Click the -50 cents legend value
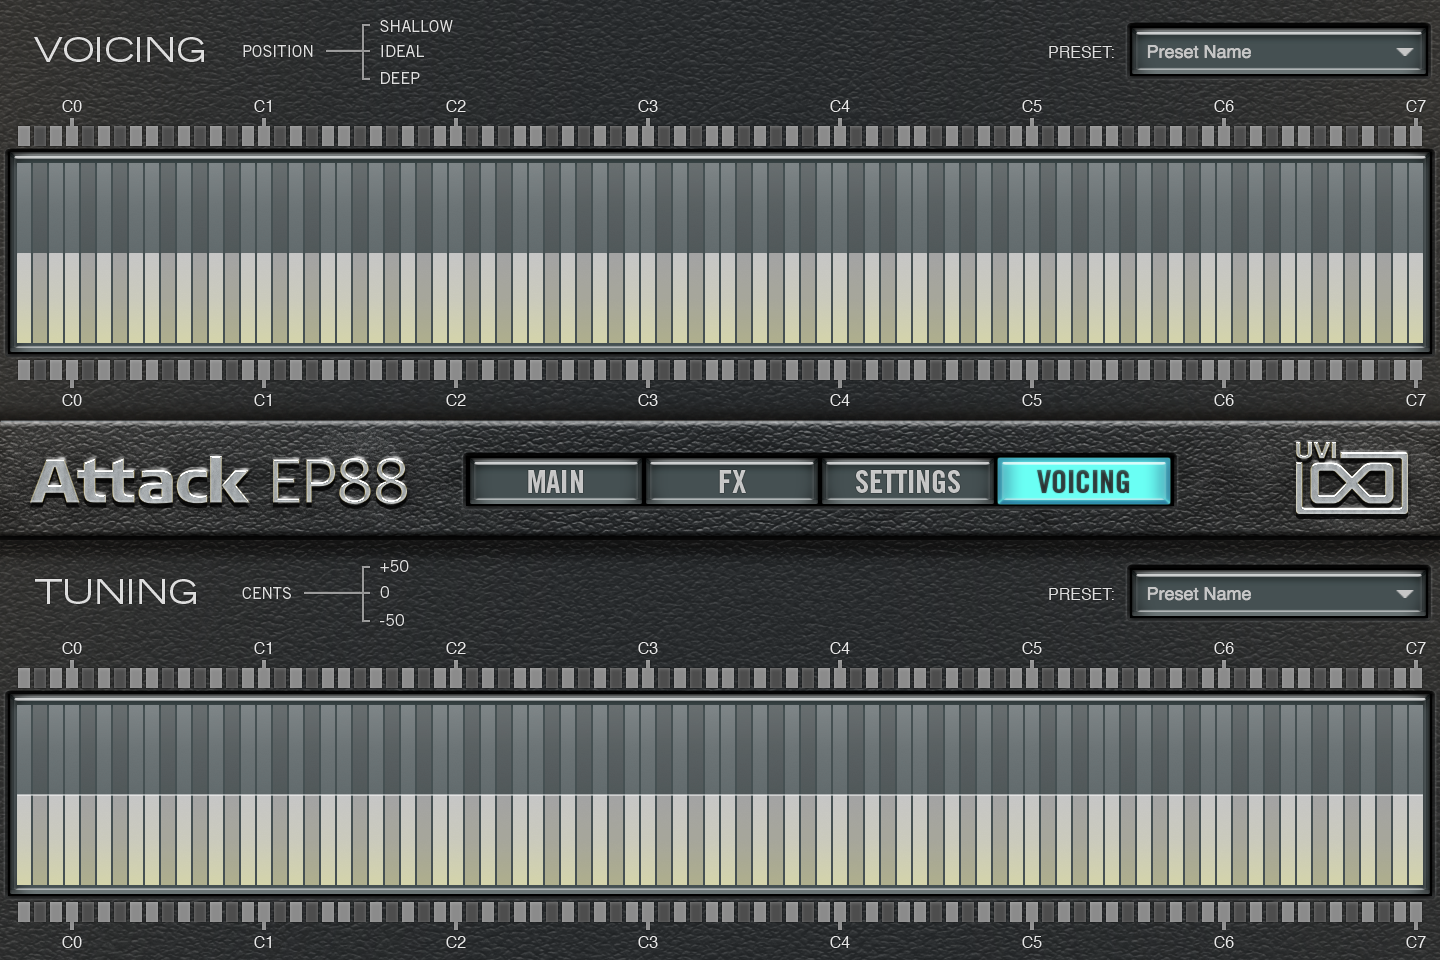 click(x=392, y=620)
